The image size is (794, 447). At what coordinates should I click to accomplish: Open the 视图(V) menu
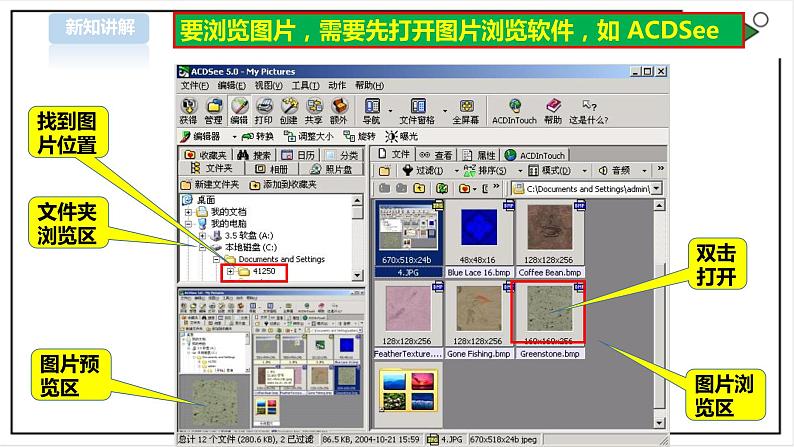pos(268,86)
